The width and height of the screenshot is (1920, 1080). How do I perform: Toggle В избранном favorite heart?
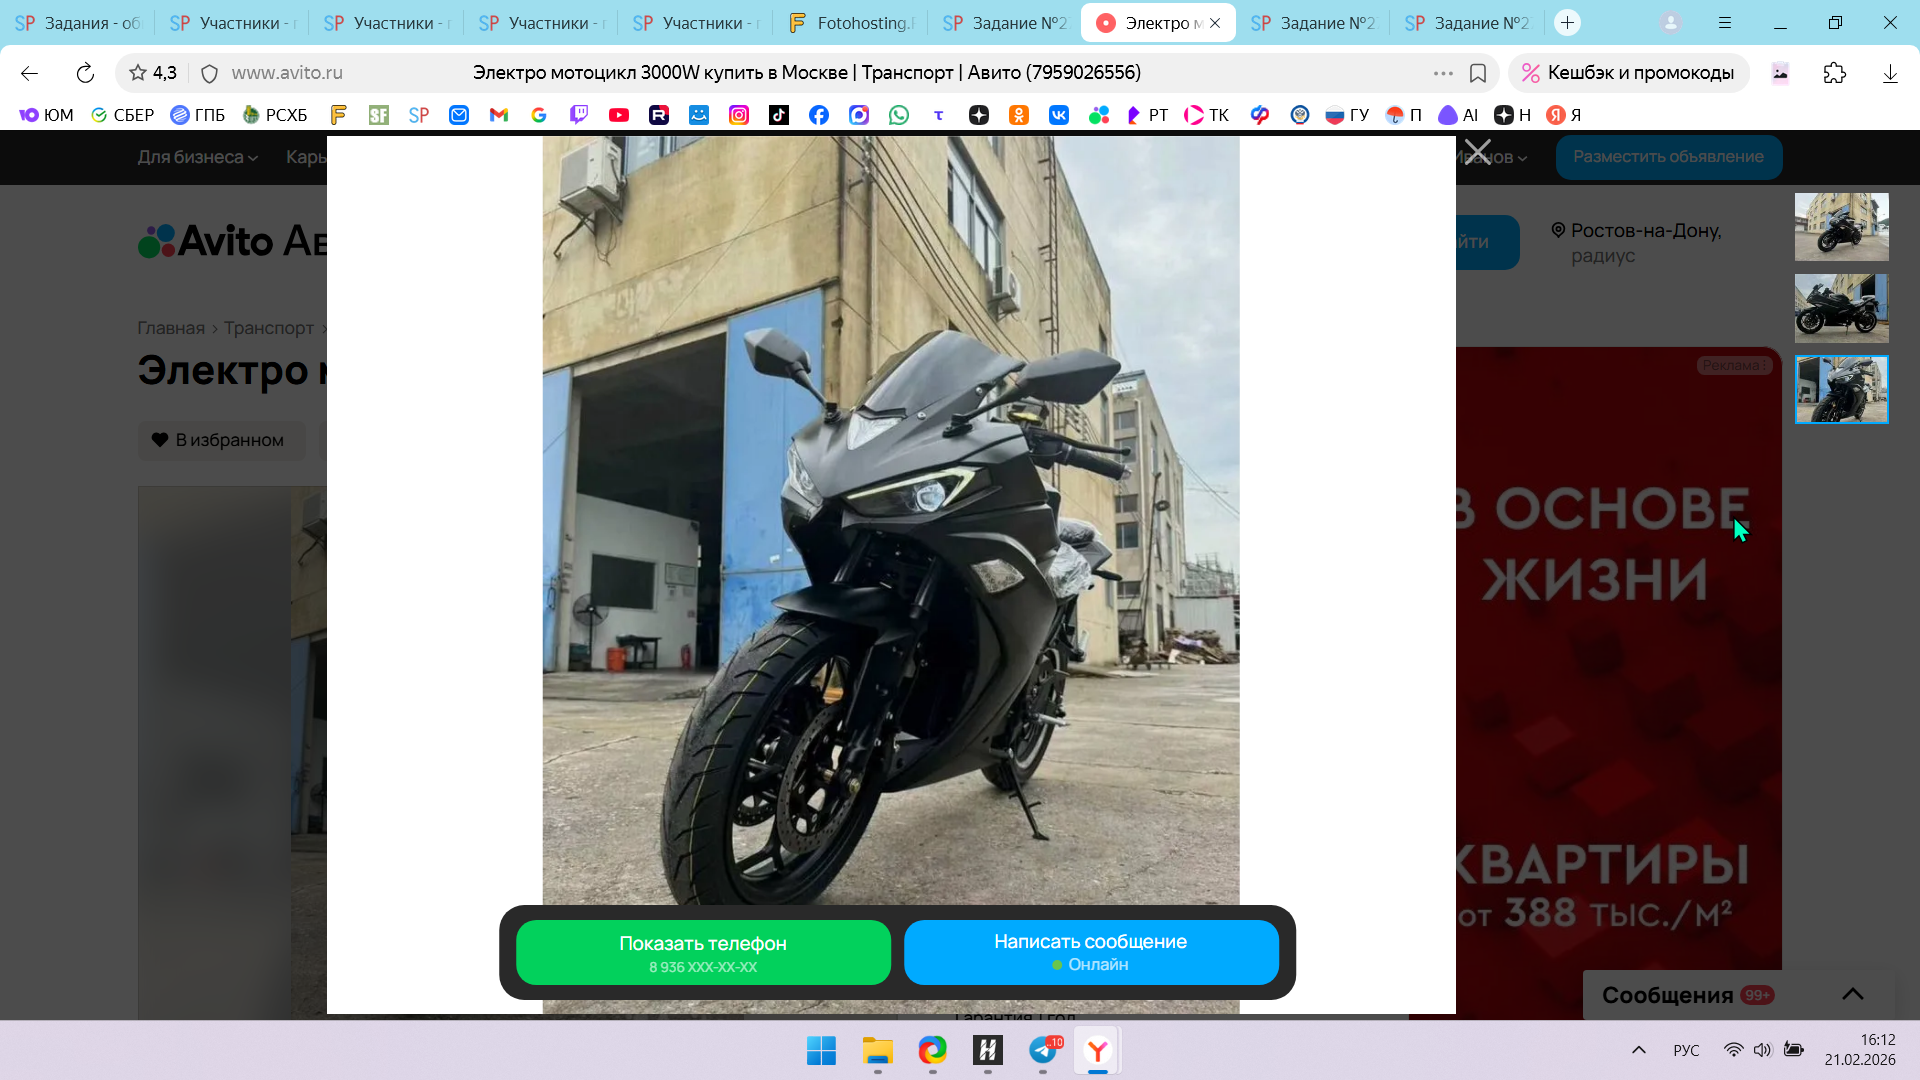[x=220, y=440]
